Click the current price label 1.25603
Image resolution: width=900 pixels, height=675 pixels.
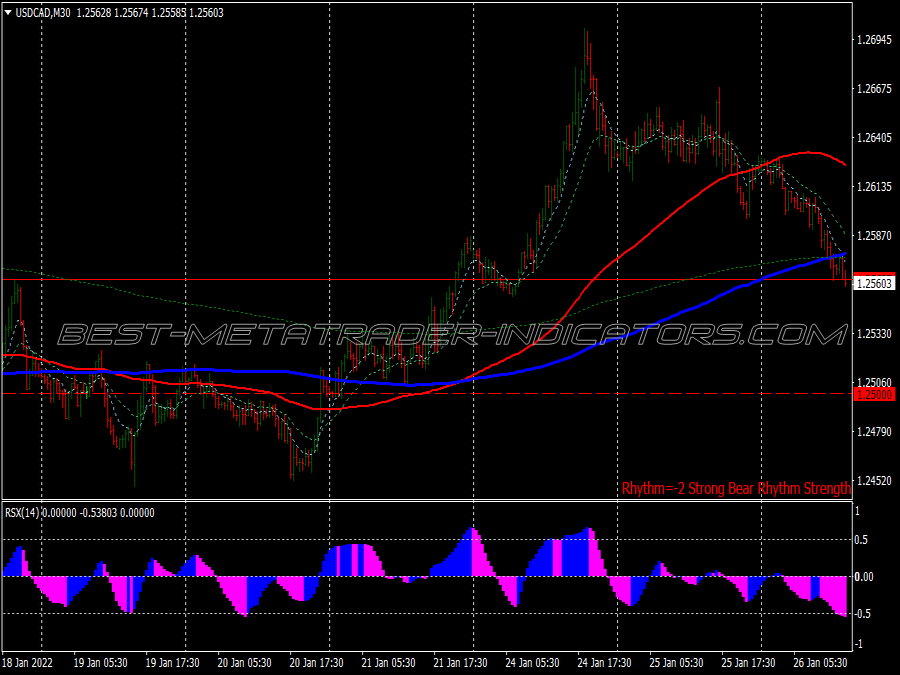pos(874,284)
